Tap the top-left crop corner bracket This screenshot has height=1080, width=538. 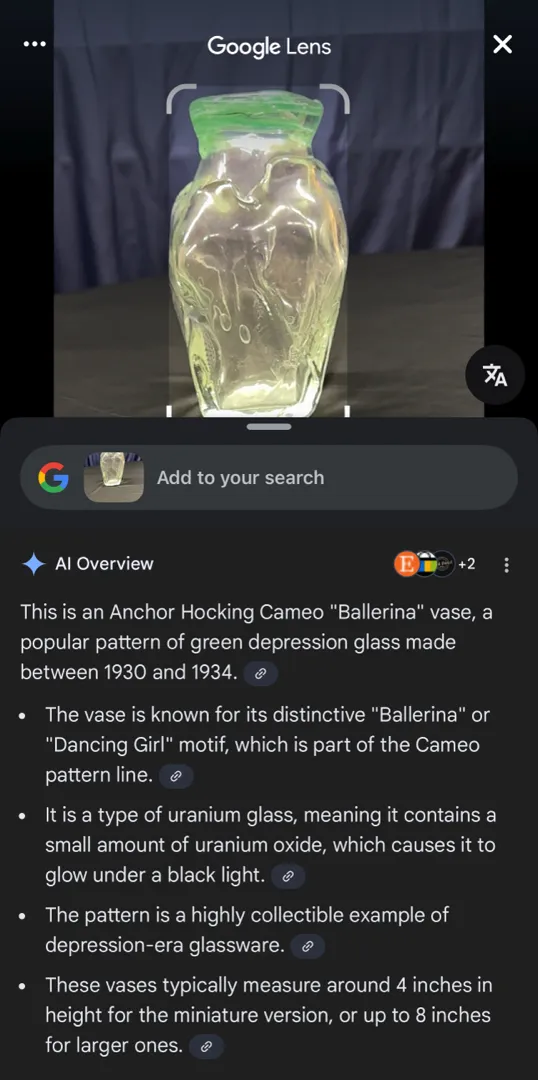[x=180, y=98]
